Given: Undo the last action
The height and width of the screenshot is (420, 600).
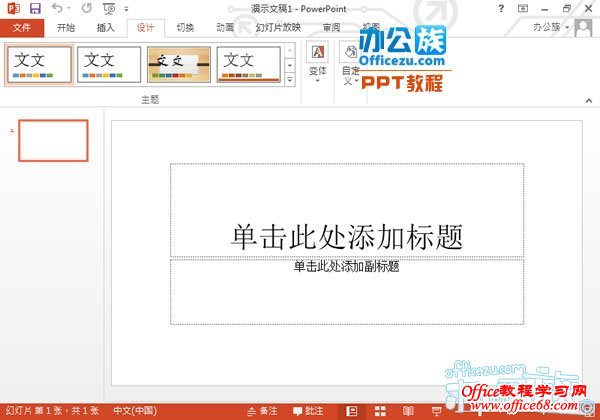Looking at the screenshot, I should 57,8.
